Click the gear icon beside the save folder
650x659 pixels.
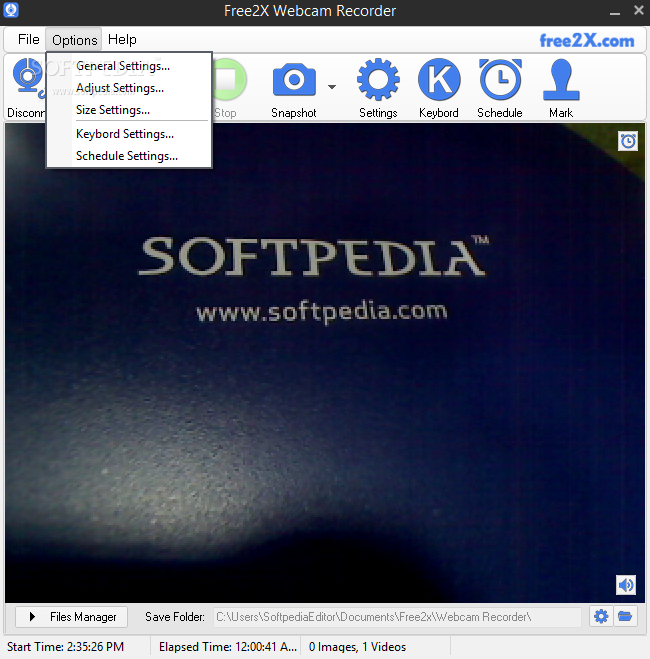(601, 617)
